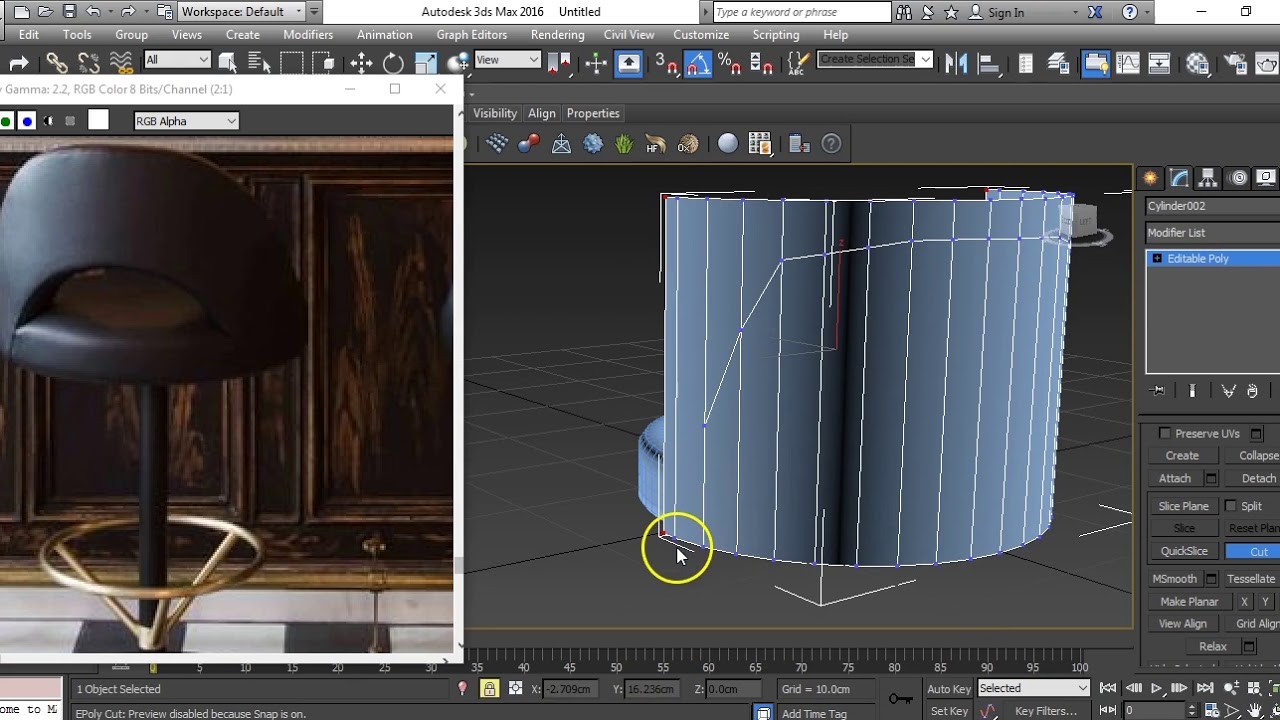Open the Create Selection Set dropdown

click(875, 59)
